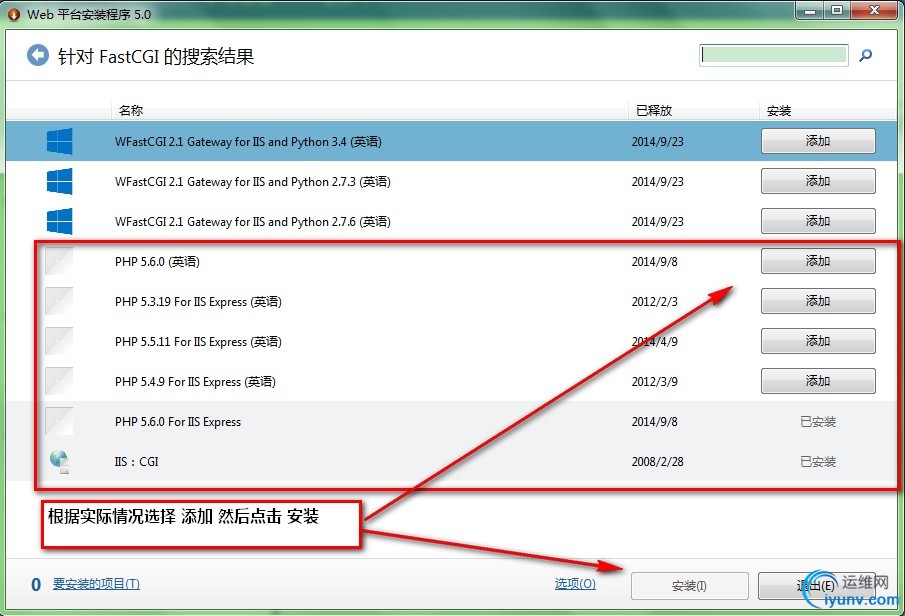Click the PHP 5.6.0 (英语) row icon
905x616 pixels.
[59, 261]
